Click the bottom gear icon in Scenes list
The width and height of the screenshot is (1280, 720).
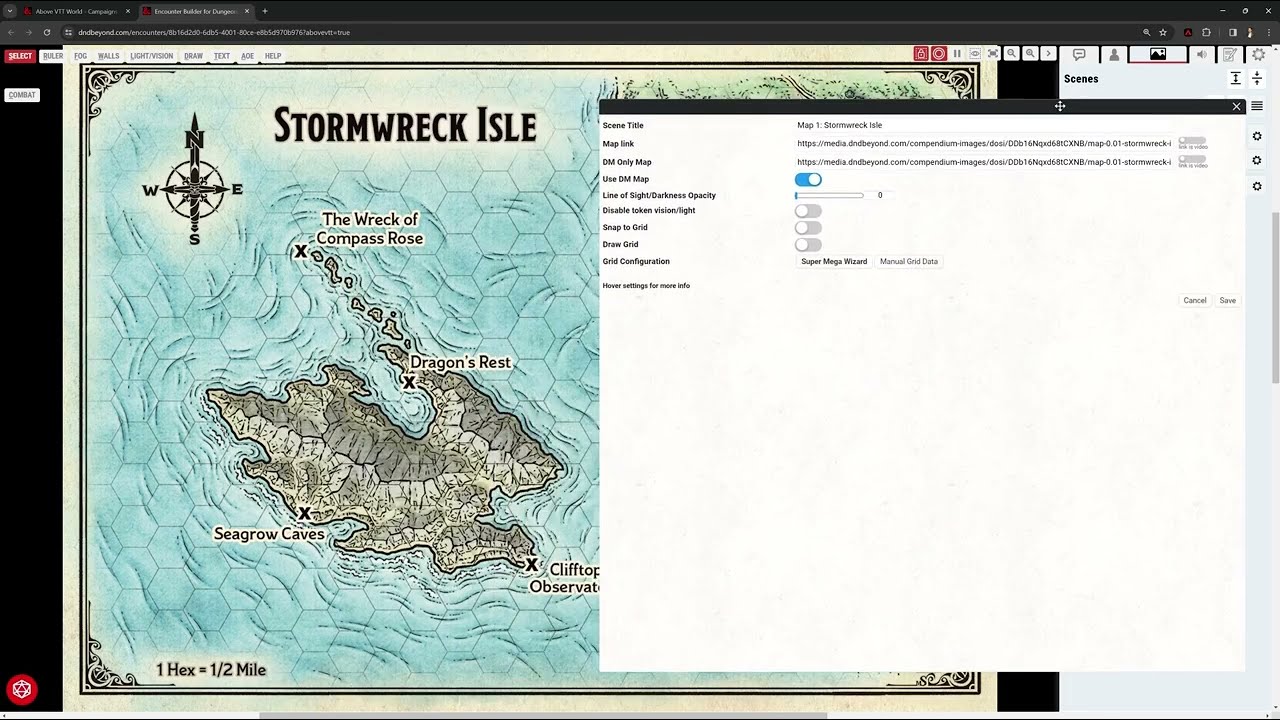point(1257,186)
